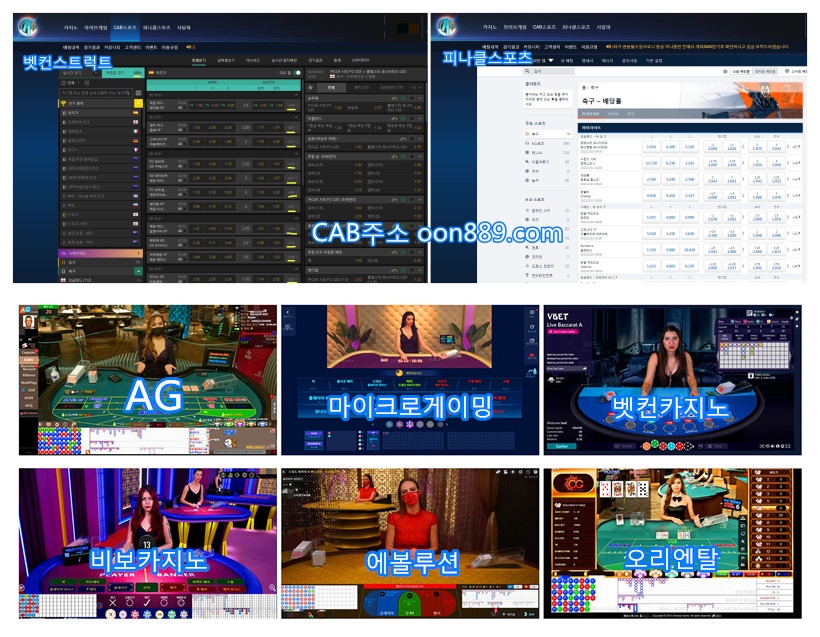Click the England flag in BetConstruct league list
The image size is (820, 637).
pyautogui.click(x=135, y=122)
